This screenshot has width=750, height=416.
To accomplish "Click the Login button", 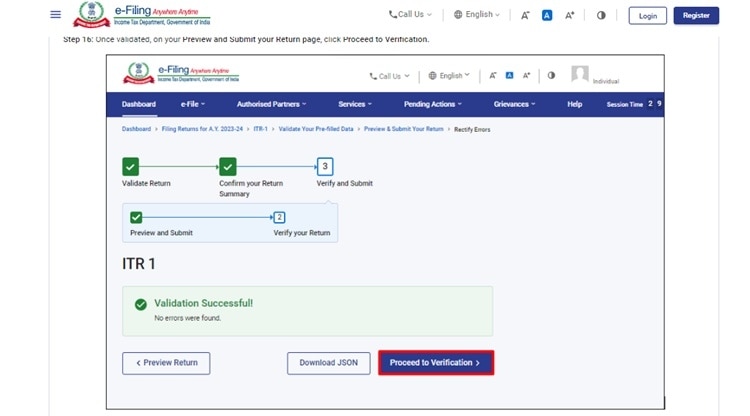I will [648, 16].
